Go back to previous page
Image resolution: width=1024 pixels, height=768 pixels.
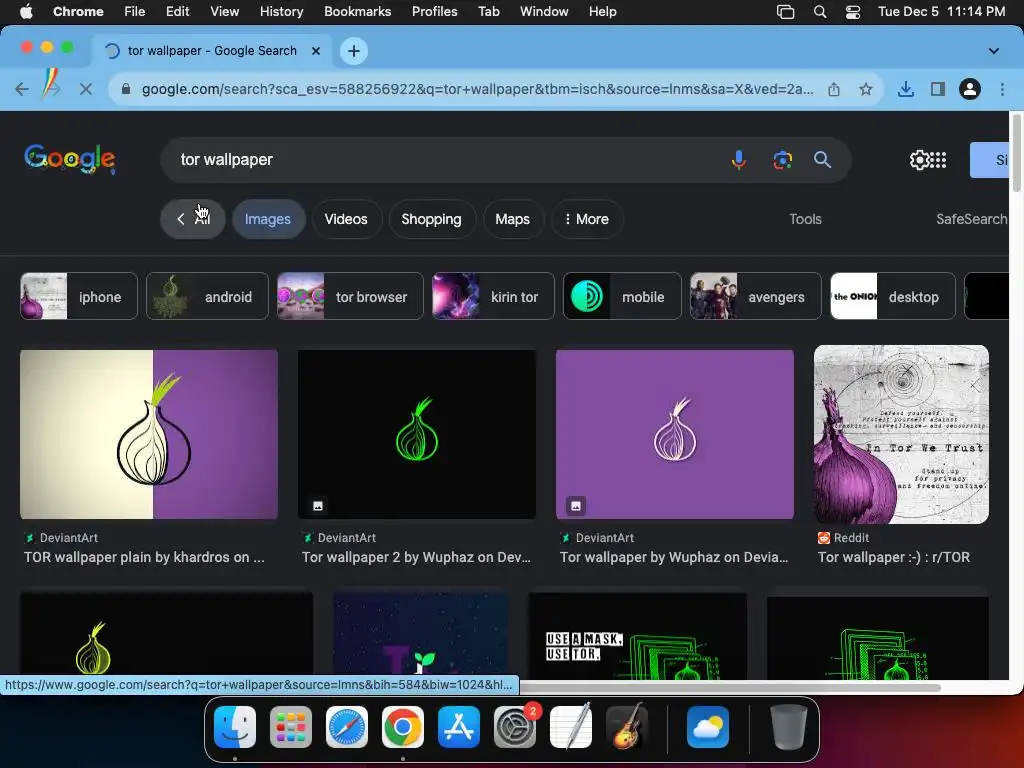(x=22, y=89)
